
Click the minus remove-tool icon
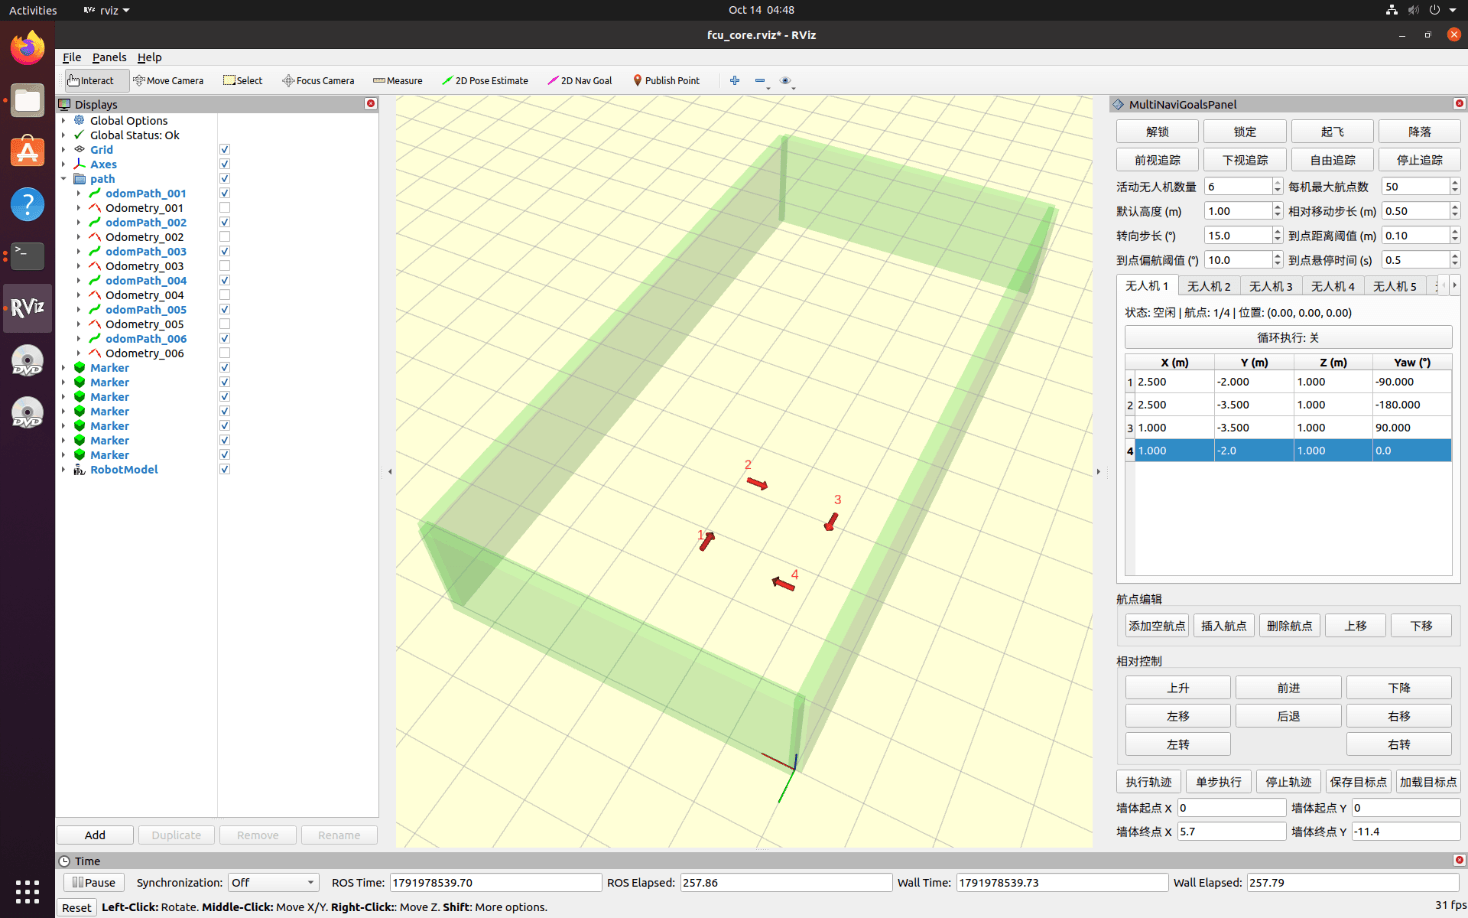(760, 81)
